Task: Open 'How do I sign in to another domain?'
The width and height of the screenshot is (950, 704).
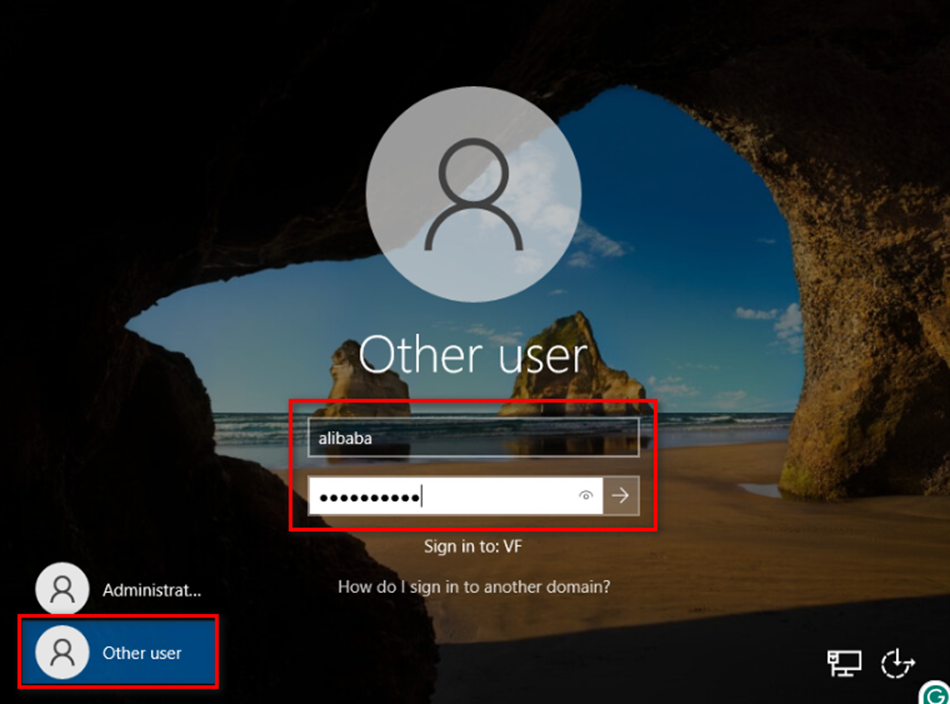Action: (473, 587)
